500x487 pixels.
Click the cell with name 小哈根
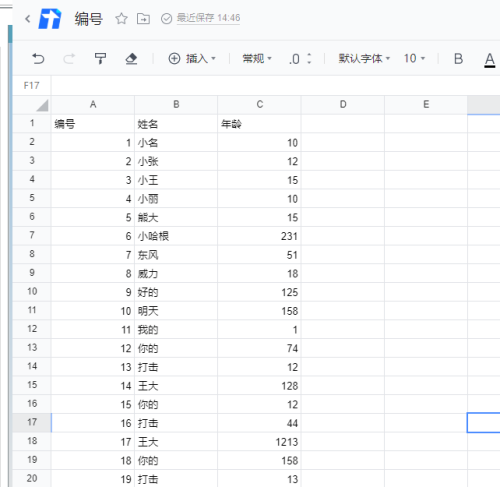[176, 236]
